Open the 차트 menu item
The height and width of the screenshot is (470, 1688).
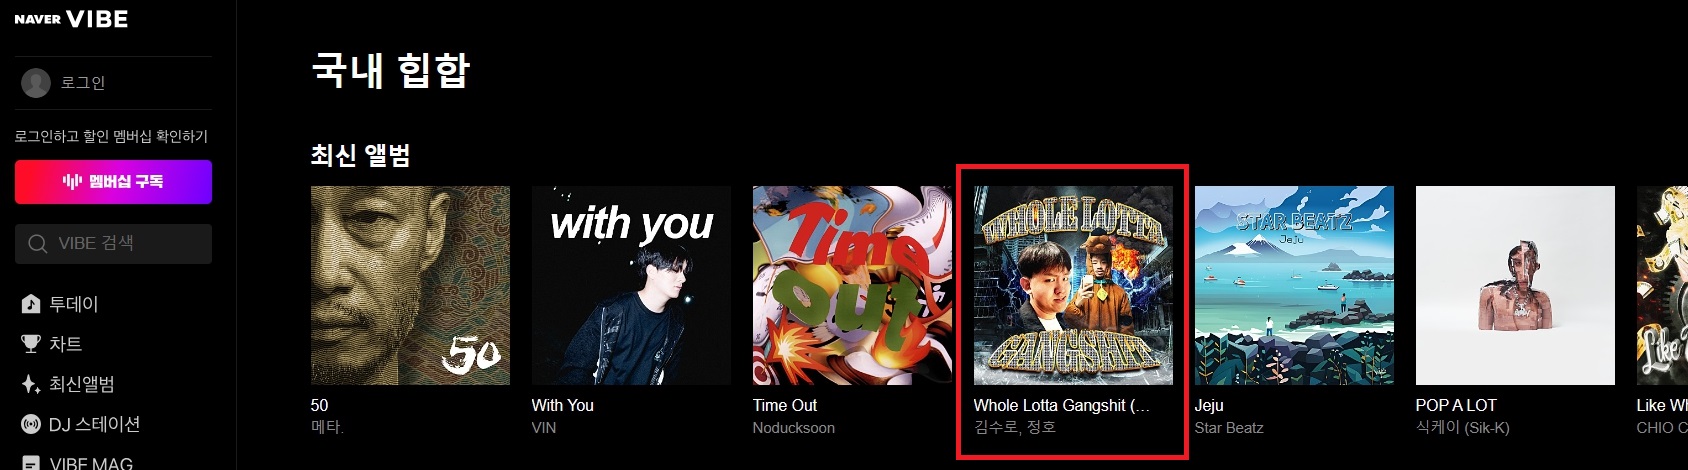click(65, 344)
